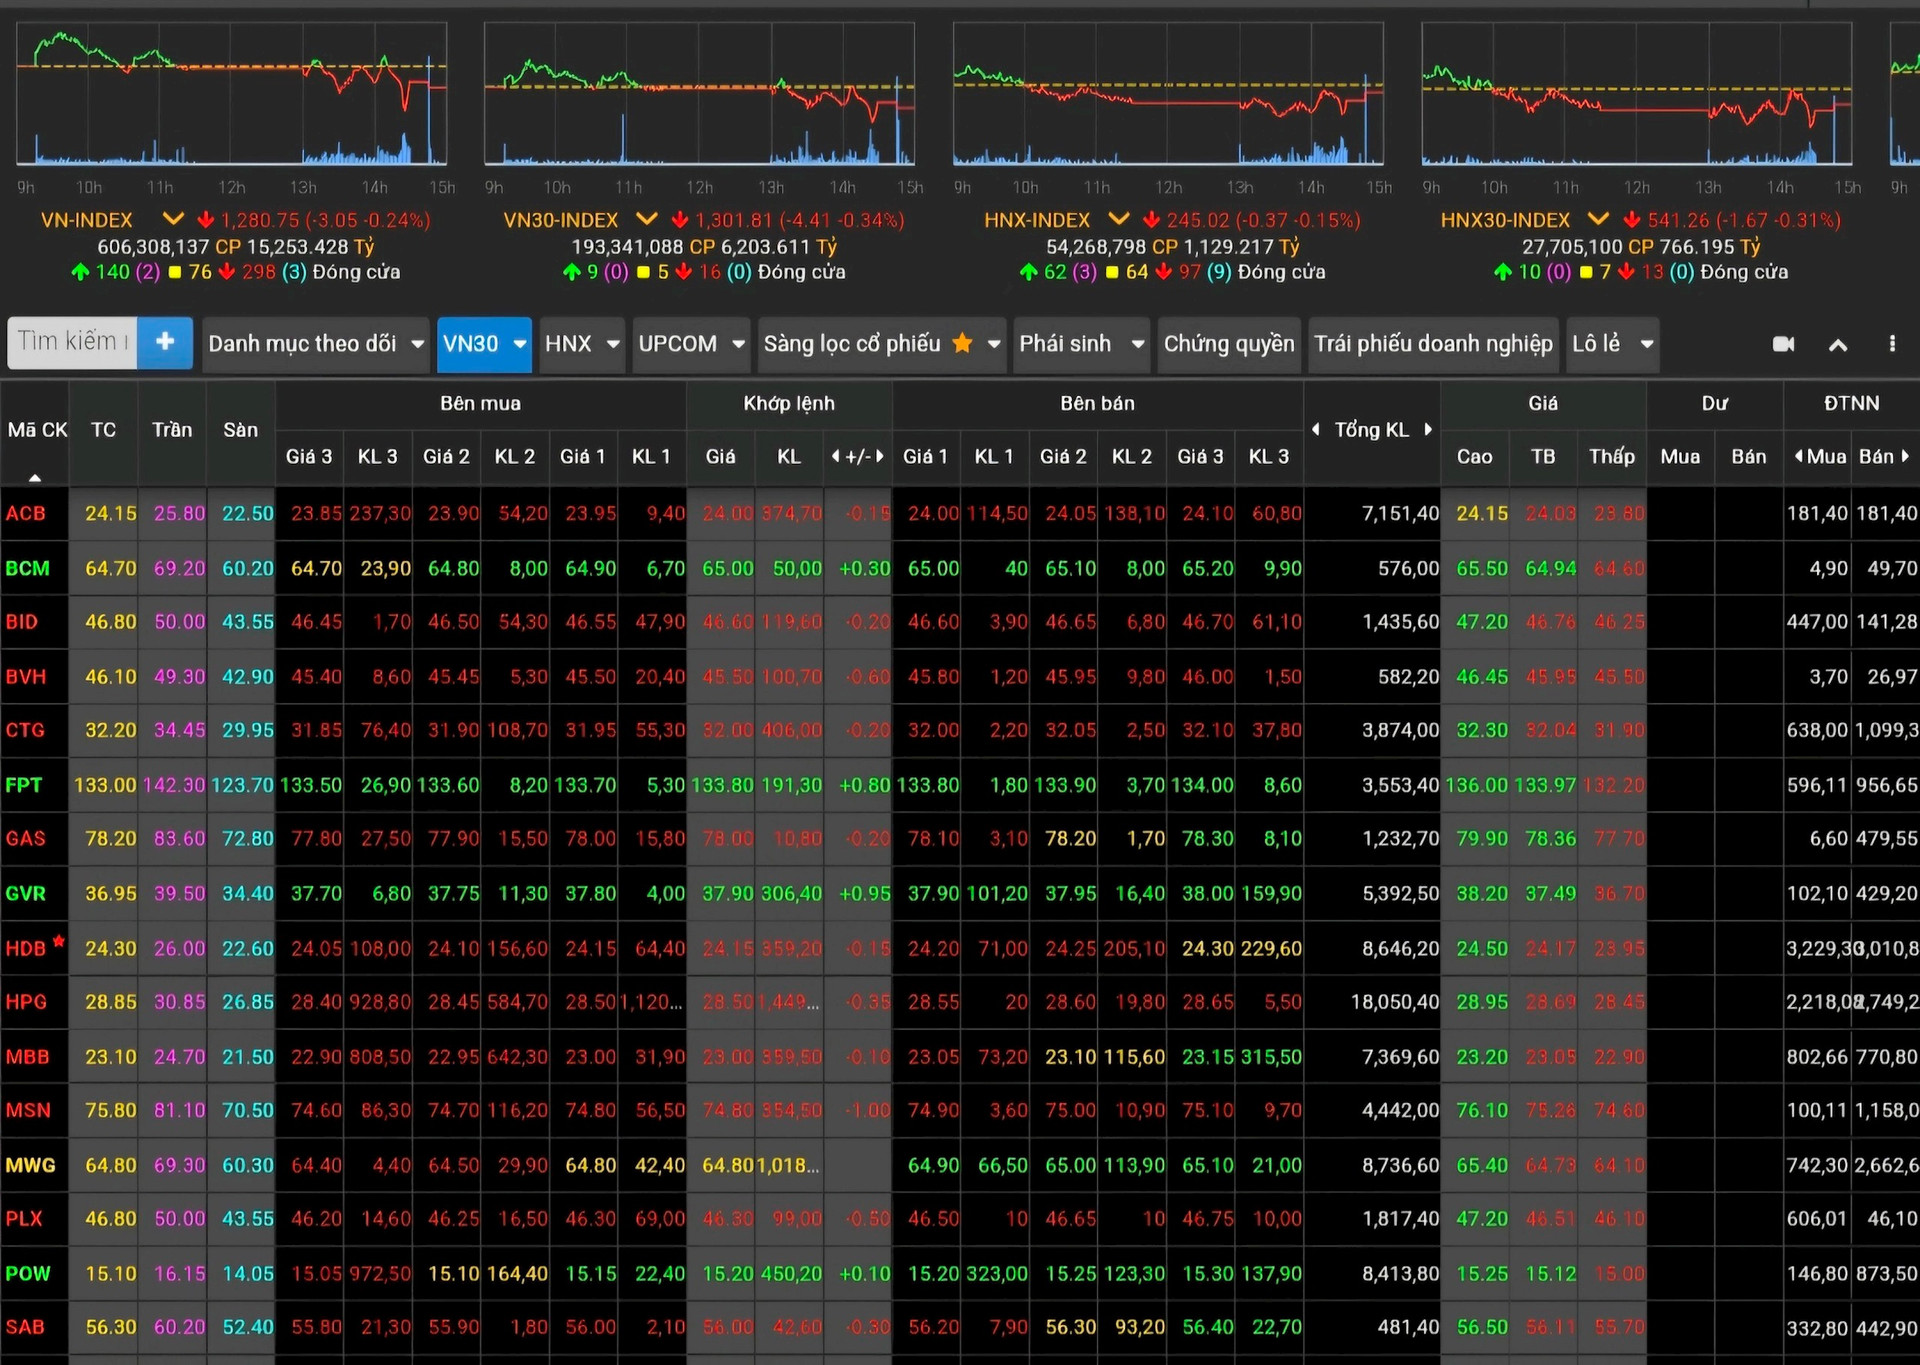Select the GAS stock symbol

coord(25,839)
